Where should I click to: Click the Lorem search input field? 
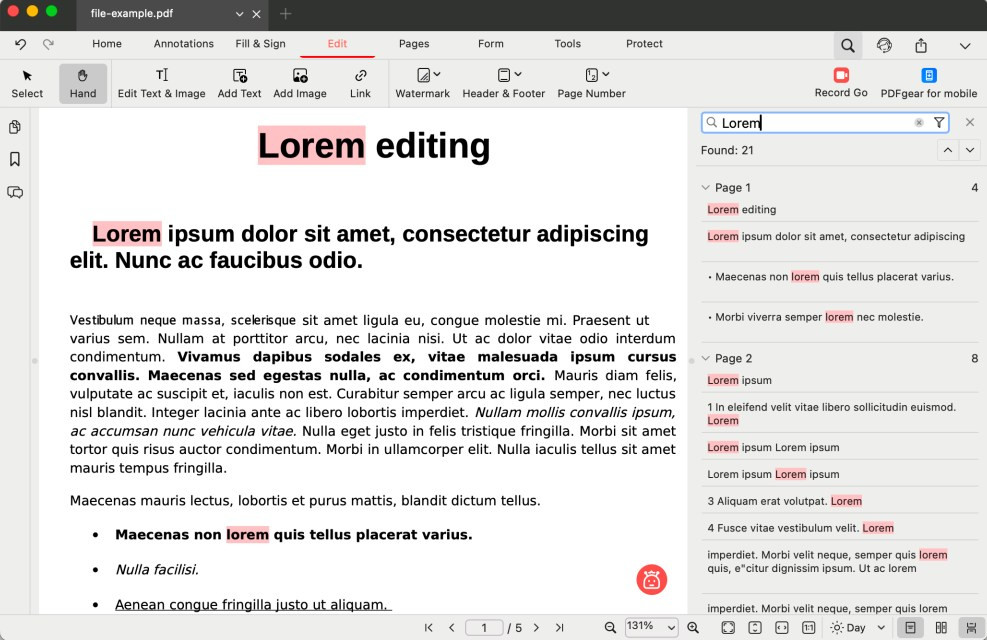pos(815,123)
